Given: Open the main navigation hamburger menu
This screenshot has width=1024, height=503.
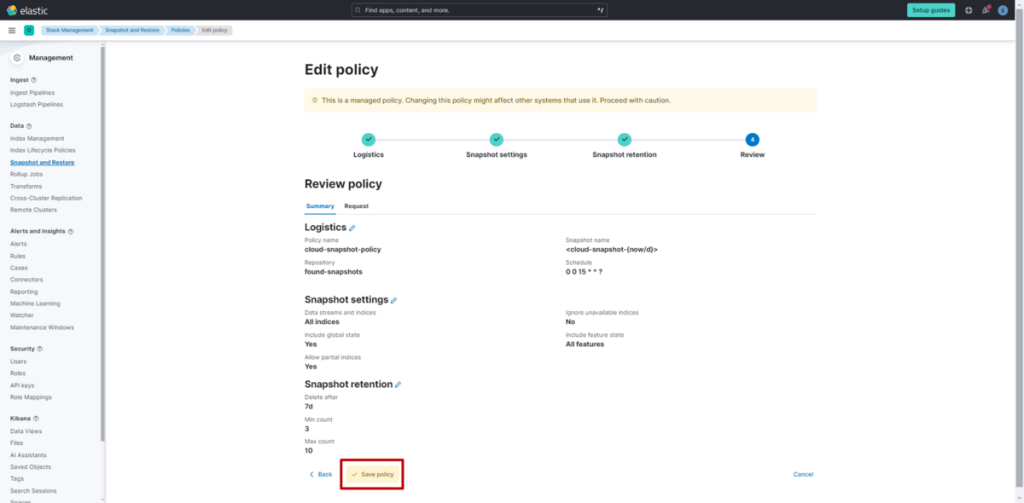Looking at the screenshot, I should click(x=12, y=30).
